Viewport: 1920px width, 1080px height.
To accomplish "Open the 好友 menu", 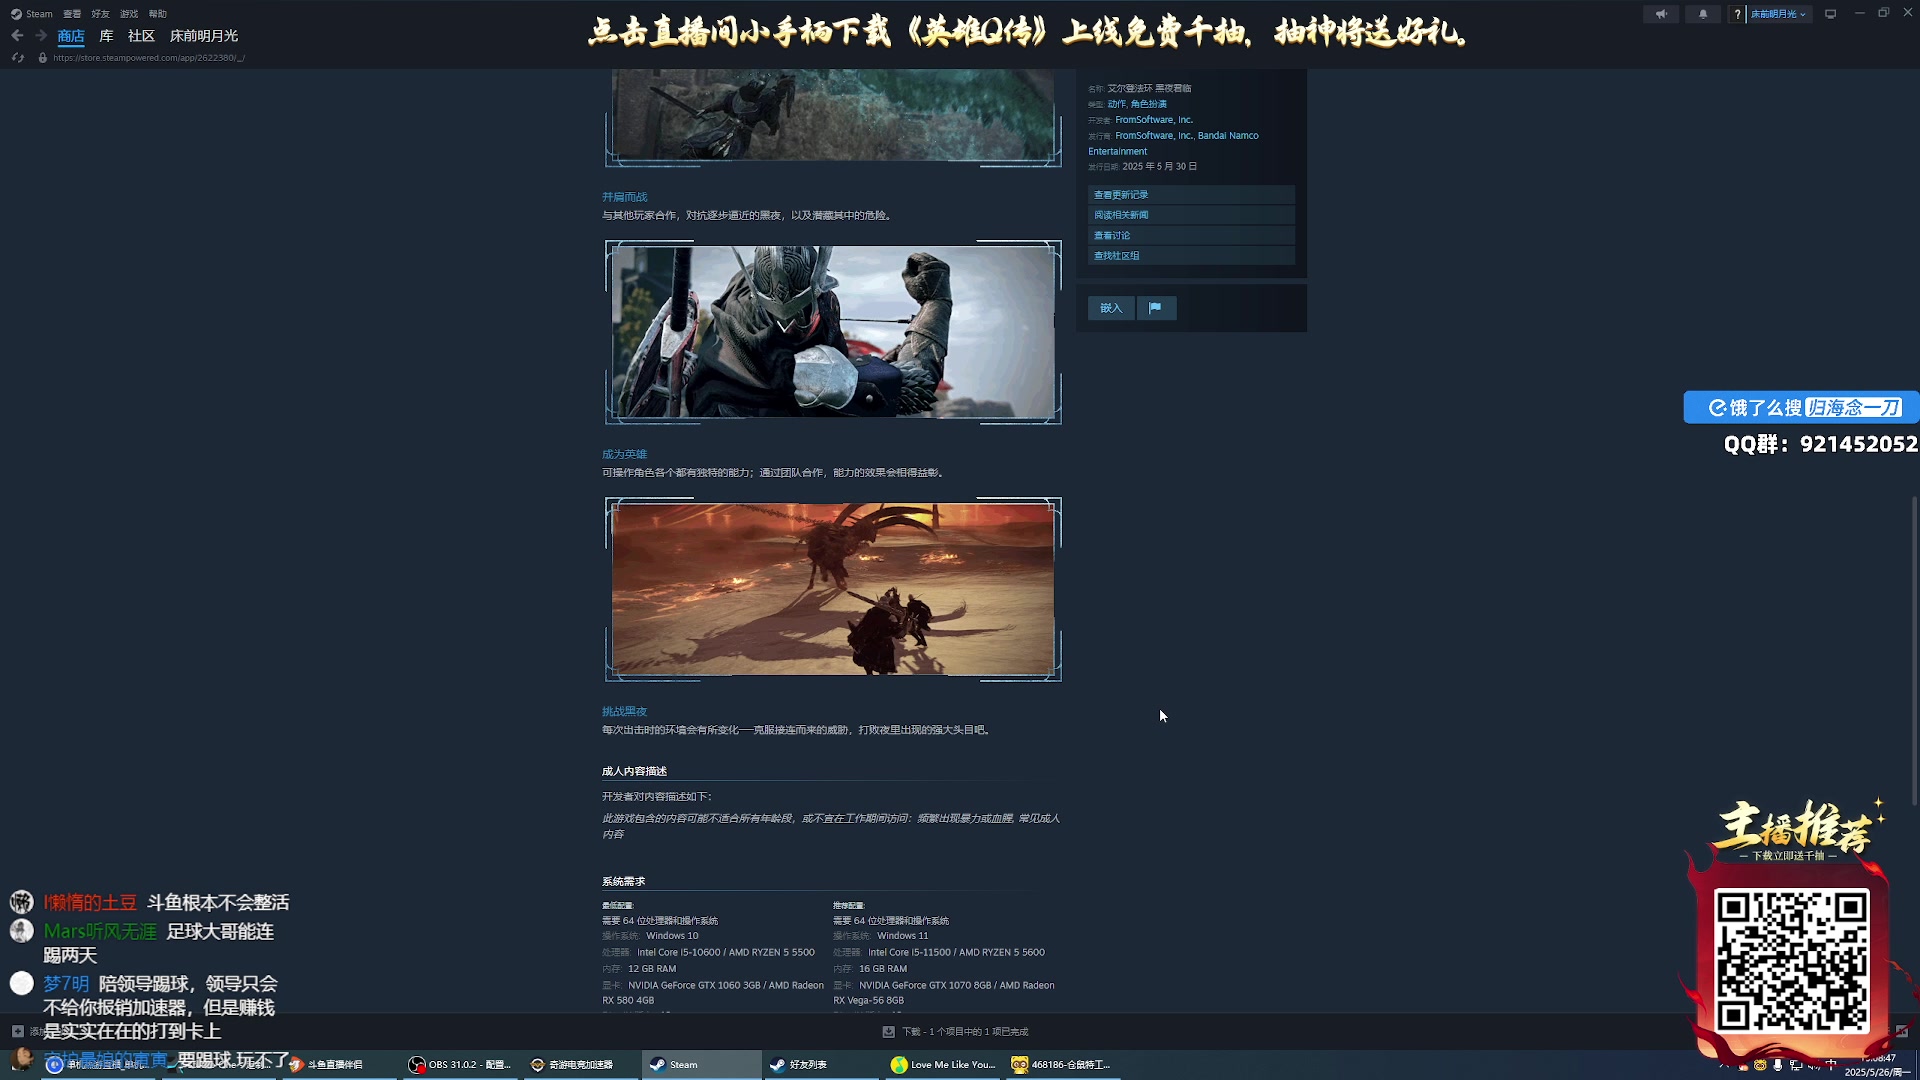I will tap(100, 14).
